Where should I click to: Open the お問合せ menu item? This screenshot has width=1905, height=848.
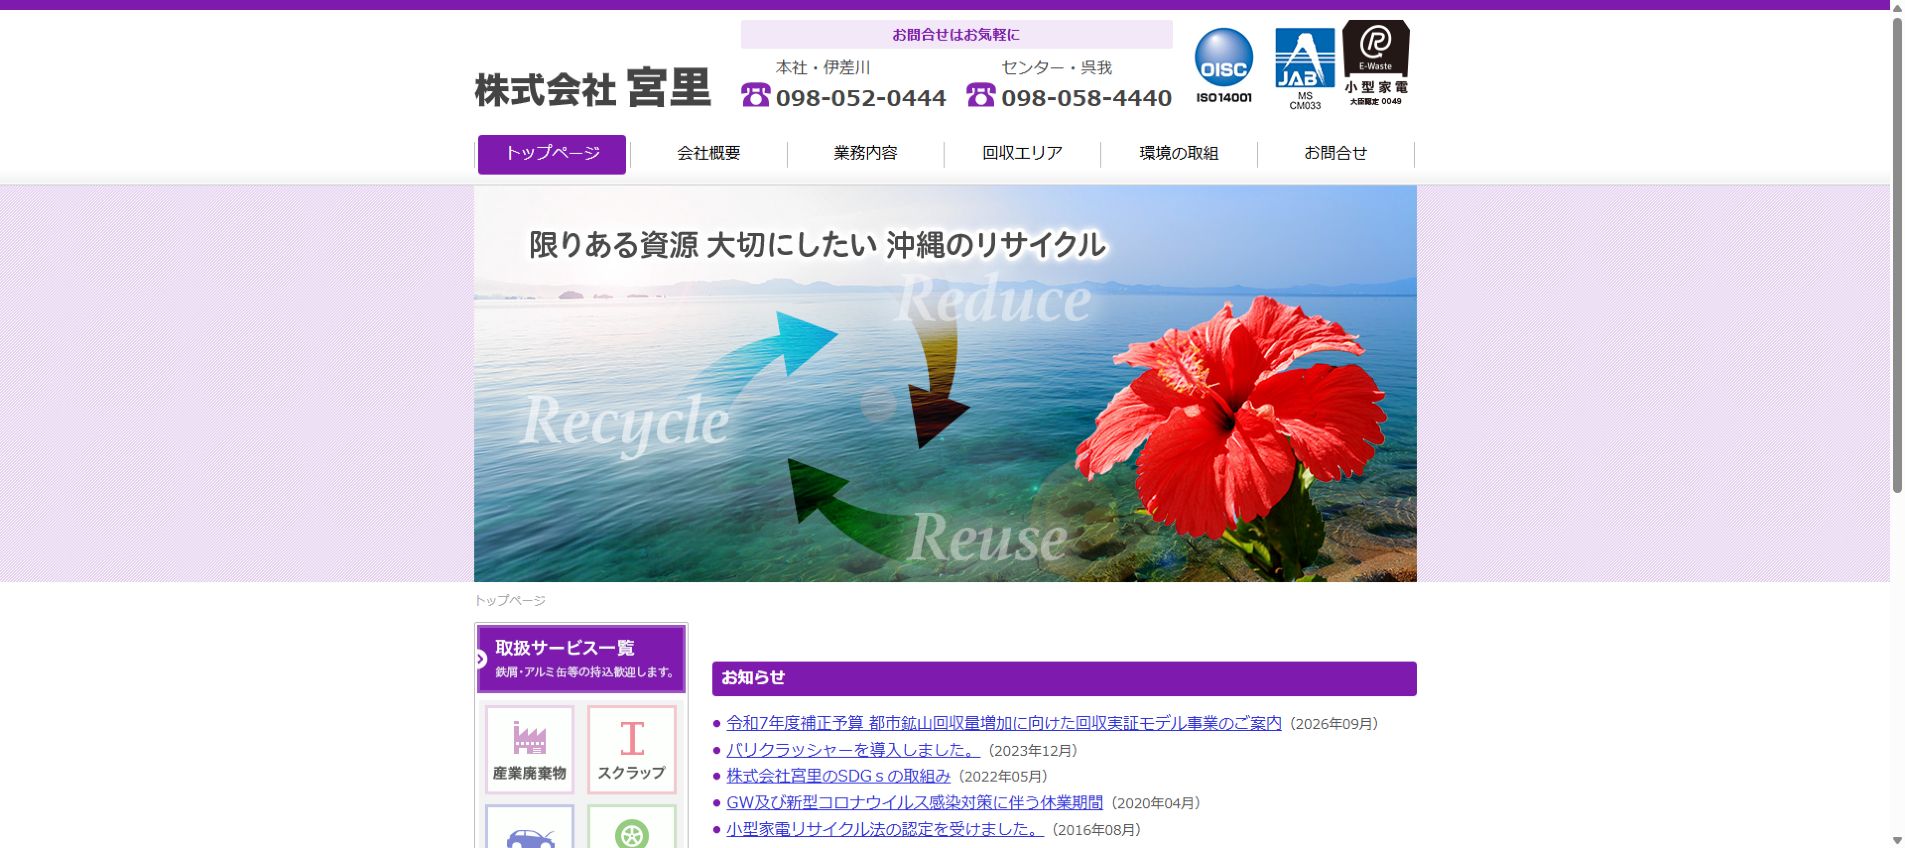pyautogui.click(x=1336, y=154)
